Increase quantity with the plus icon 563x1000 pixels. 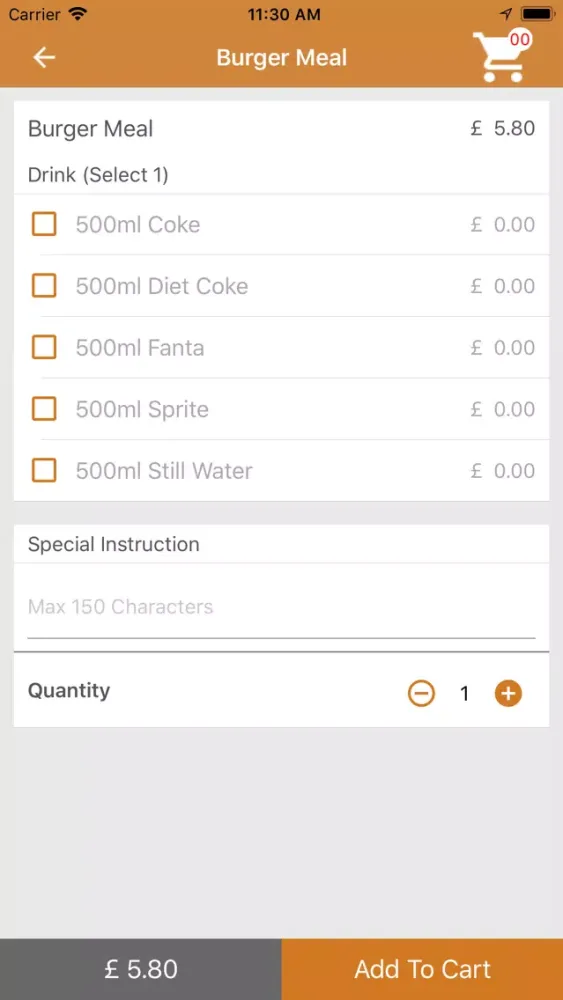pyautogui.click(x=508, y=693)
